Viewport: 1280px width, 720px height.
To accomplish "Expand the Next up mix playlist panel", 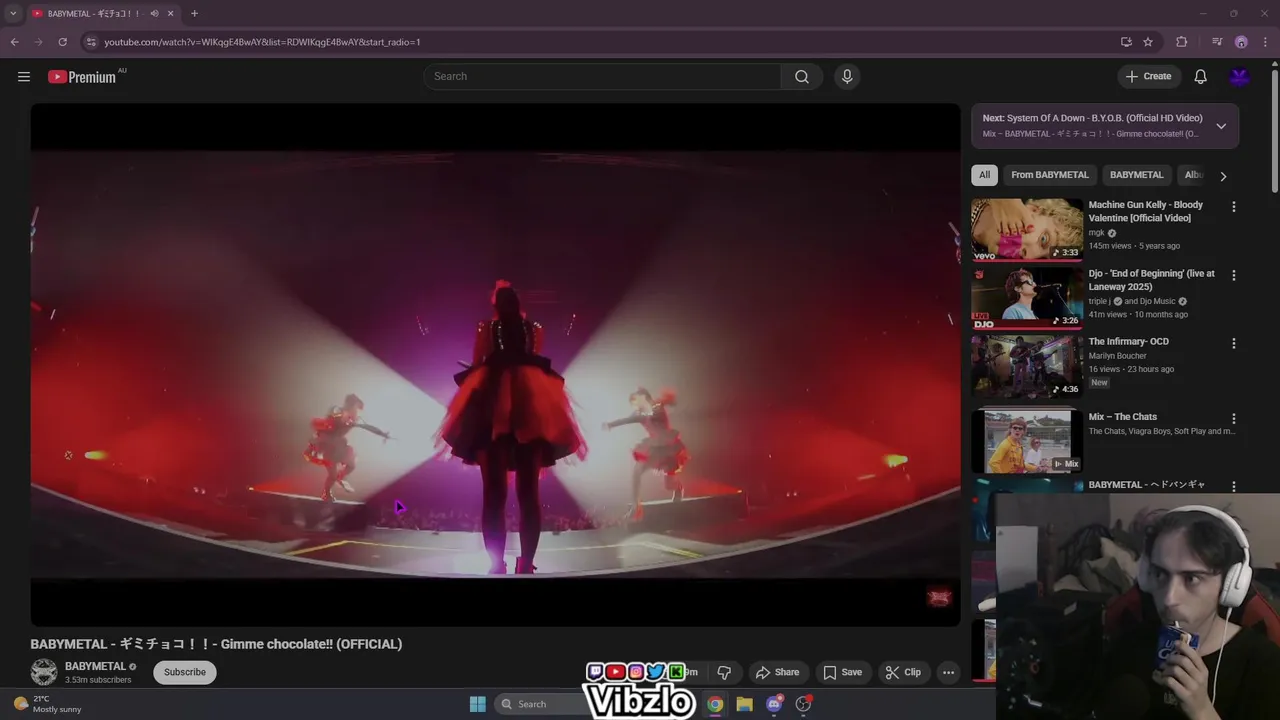I will pyautogui.click(x=1221, y=126).
